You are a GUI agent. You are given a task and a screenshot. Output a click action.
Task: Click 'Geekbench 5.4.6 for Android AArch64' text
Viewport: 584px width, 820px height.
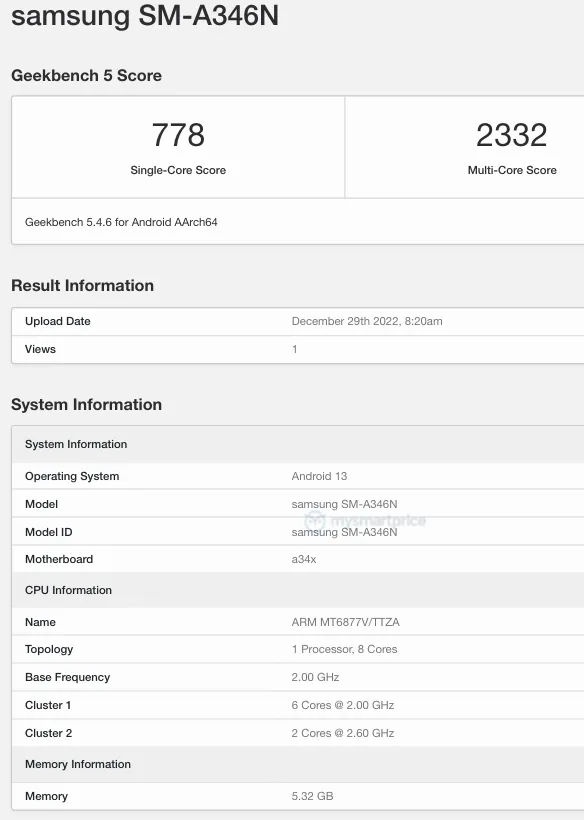coord(121,222)
